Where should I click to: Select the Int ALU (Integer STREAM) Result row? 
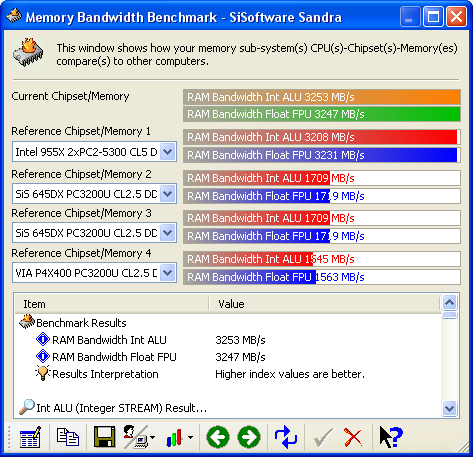point(228,408)
